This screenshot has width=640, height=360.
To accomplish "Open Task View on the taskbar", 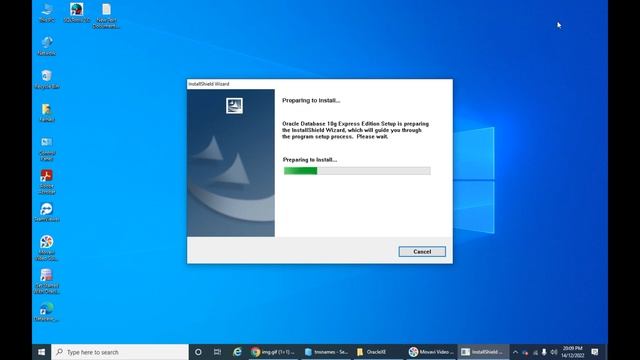I will (x=218, y=352).
